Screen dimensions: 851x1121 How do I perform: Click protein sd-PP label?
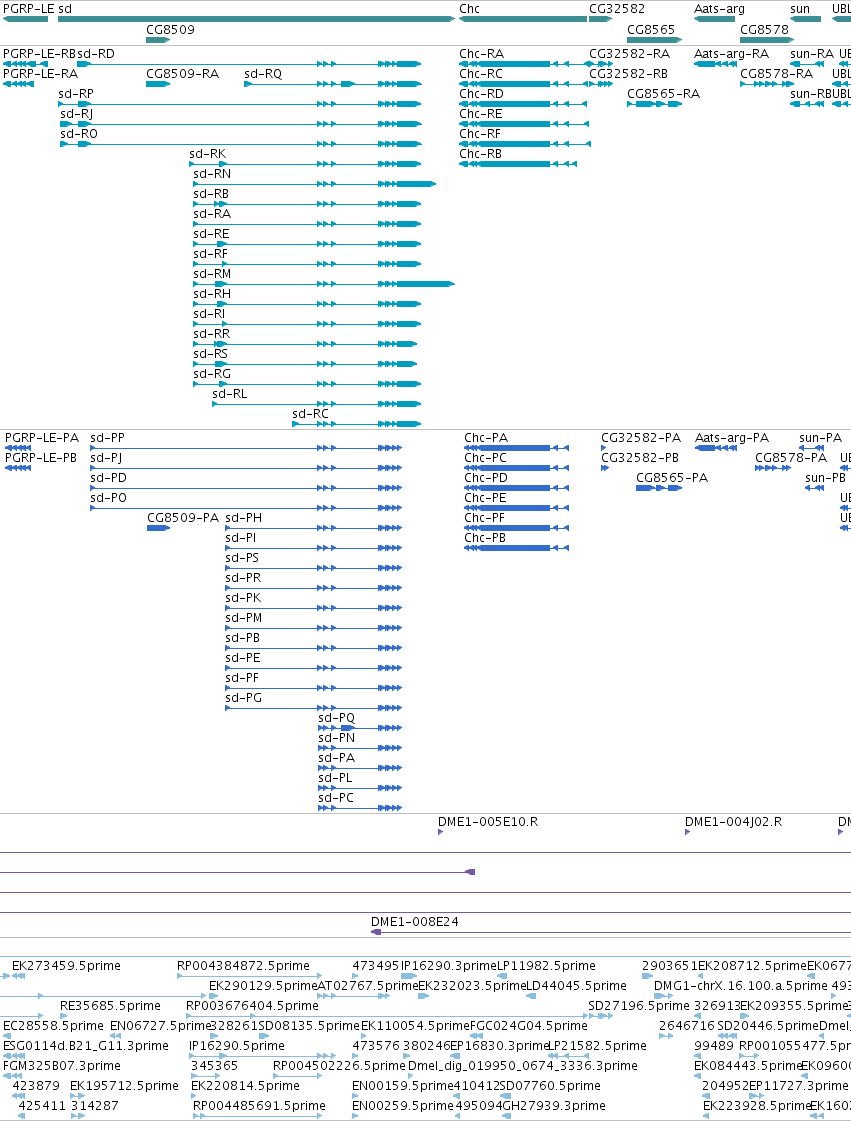click(x=107, y=438)
